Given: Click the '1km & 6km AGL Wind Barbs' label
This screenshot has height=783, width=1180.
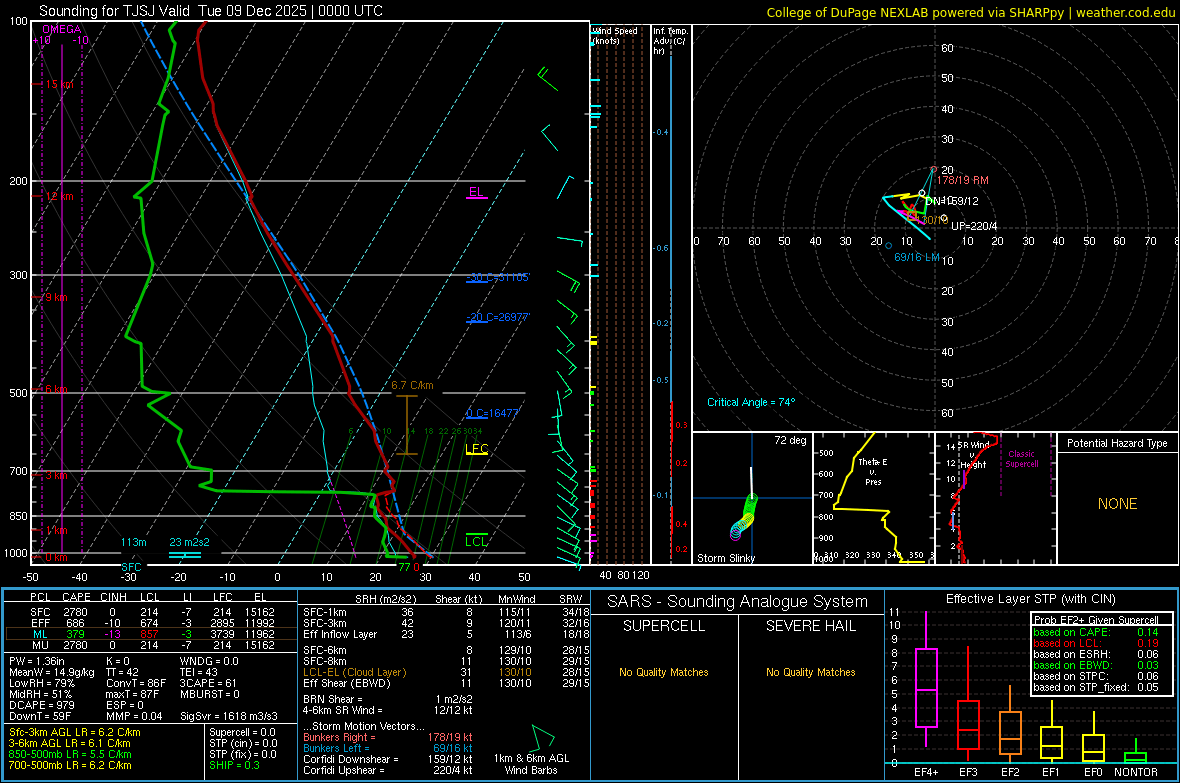Looking at the screenshot, I should tap(531, 764).
